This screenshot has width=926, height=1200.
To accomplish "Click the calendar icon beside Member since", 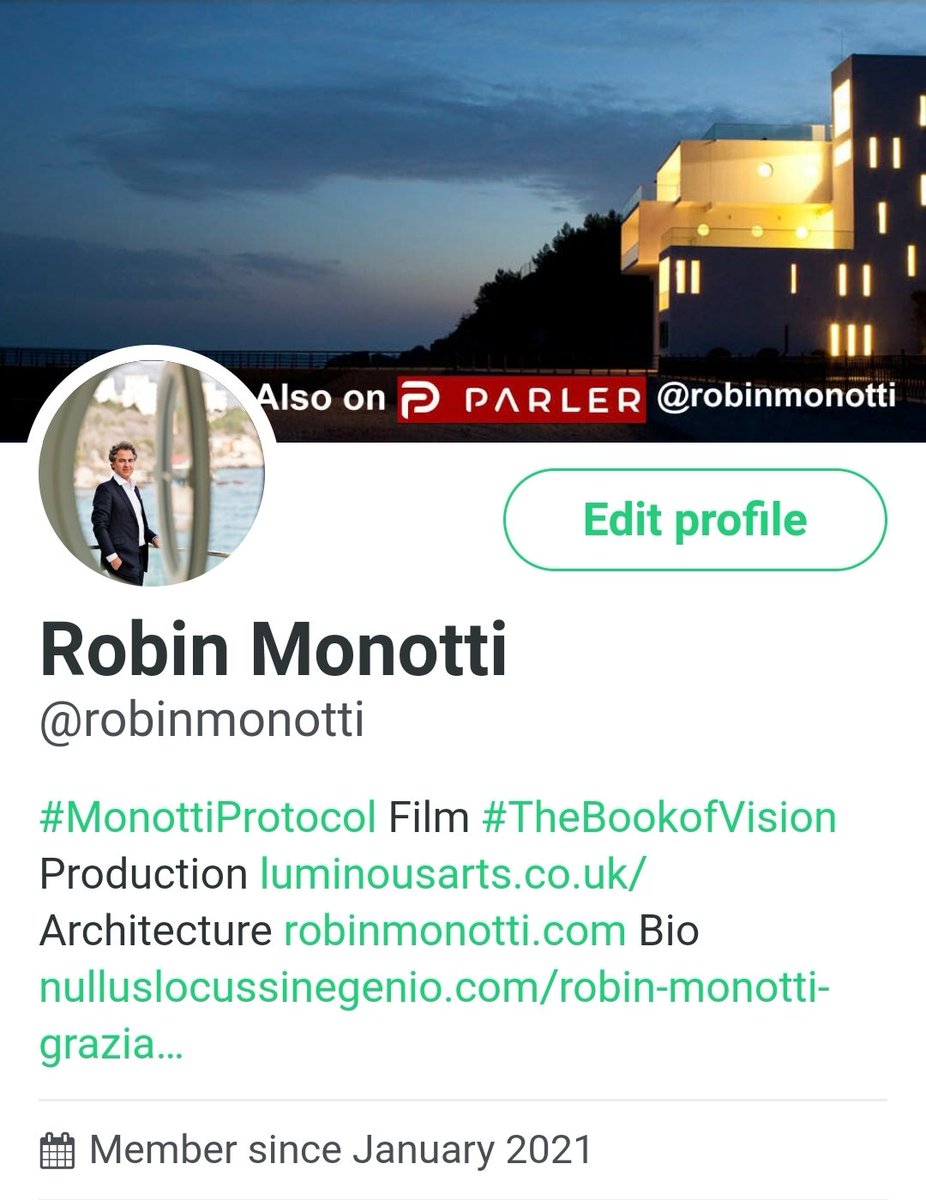I will tap(57, 1150).
